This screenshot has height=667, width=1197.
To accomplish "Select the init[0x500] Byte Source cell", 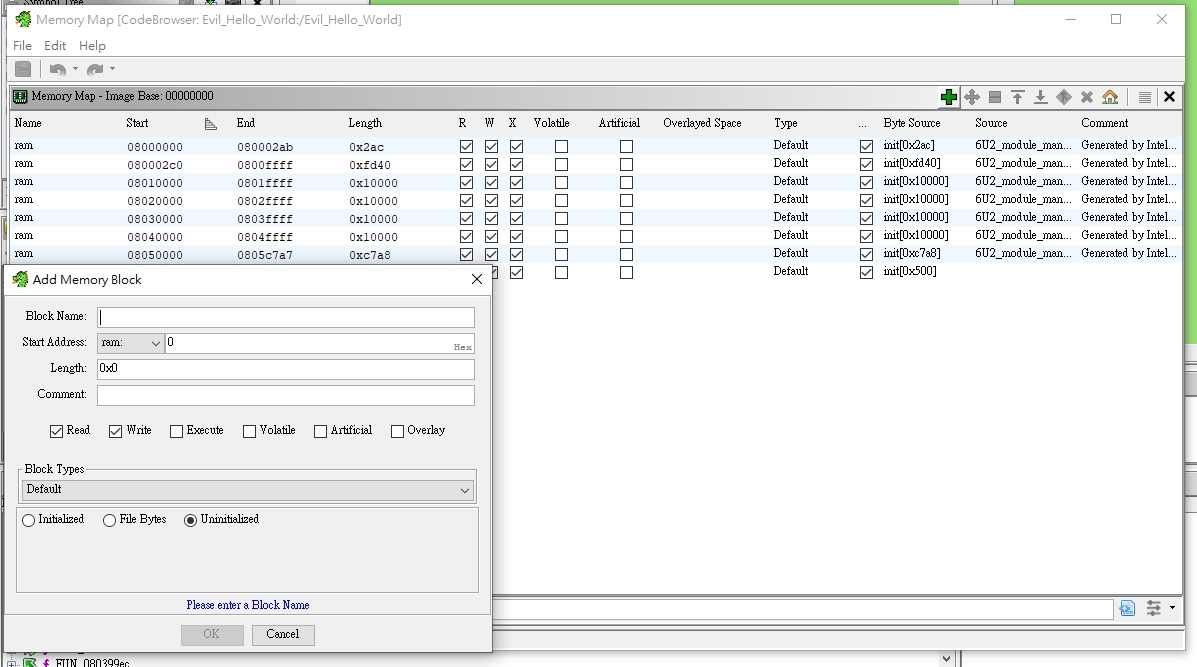I will [910, 272].
